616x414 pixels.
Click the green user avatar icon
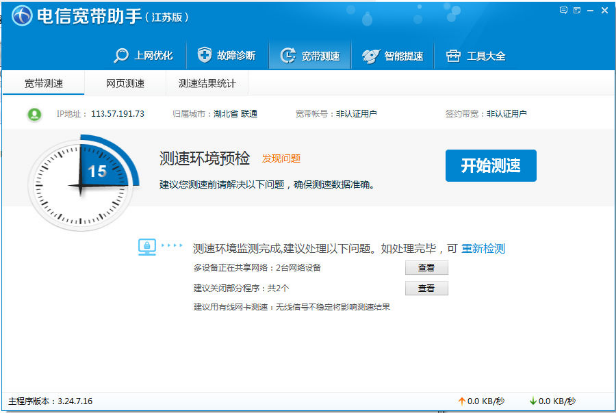tap(35, 114)
